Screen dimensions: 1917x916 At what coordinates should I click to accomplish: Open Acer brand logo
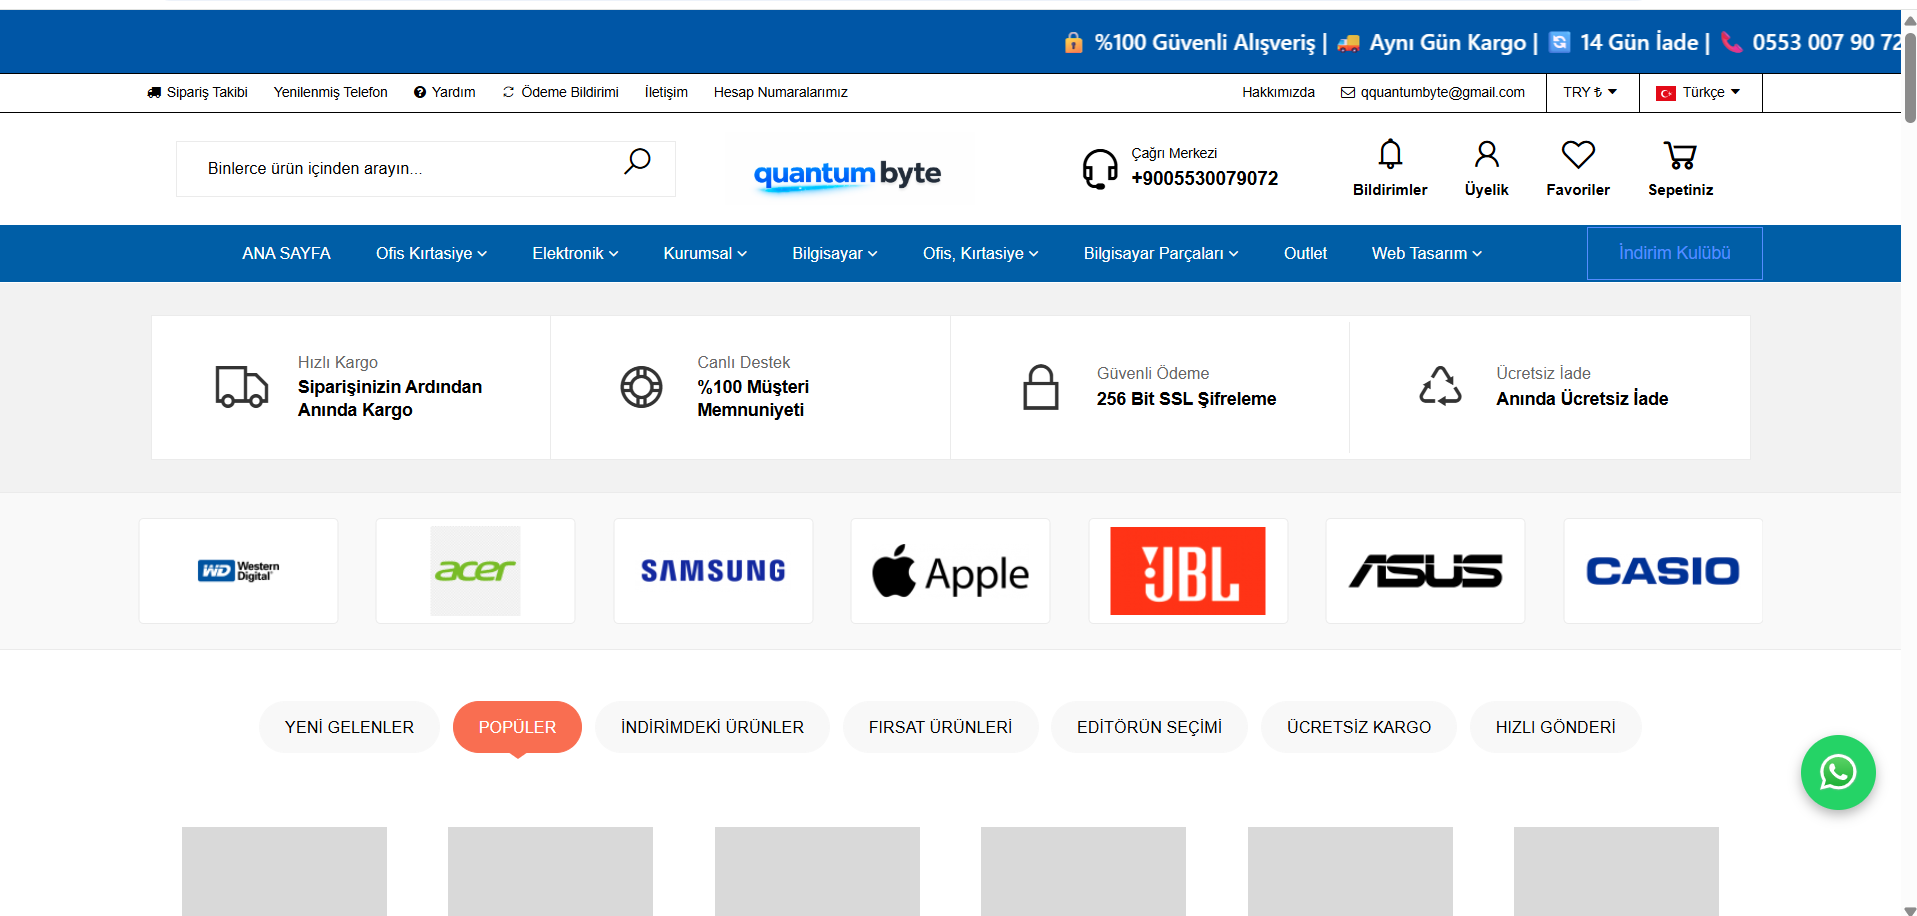point(475,571)
